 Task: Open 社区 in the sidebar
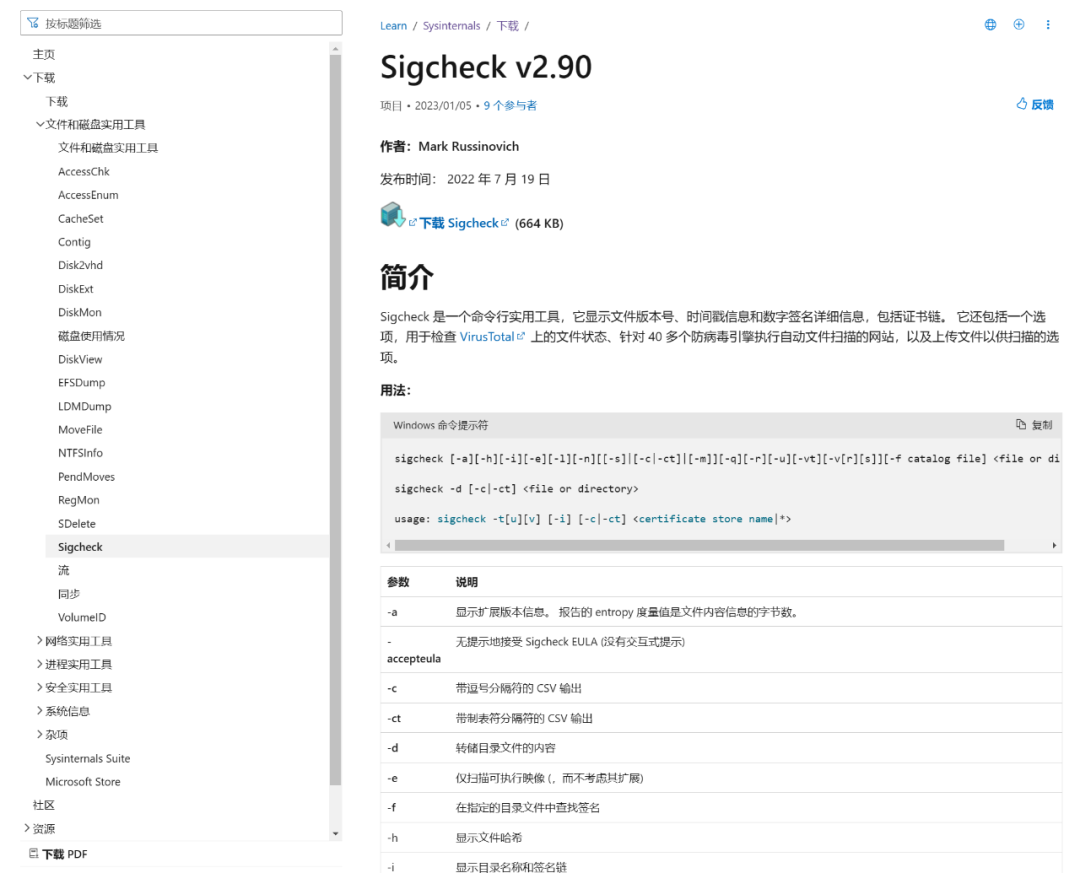point(44,805)
